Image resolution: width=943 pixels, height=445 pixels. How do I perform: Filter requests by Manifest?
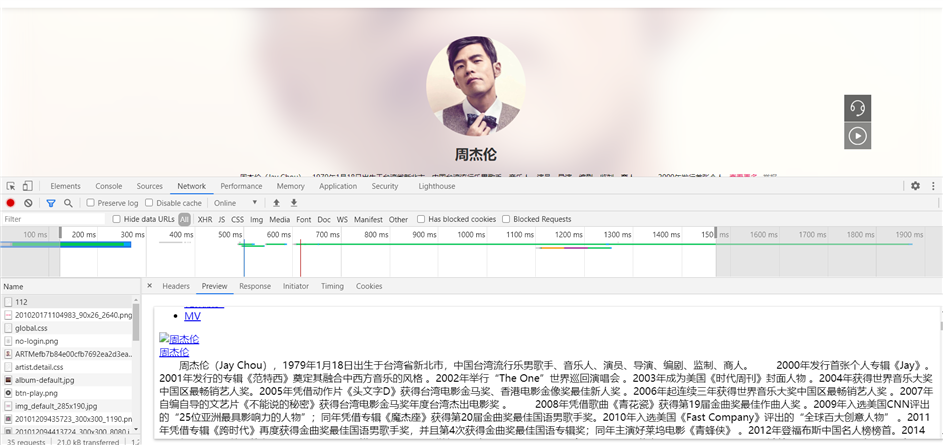pyautogui.click(x=369, y=220)
